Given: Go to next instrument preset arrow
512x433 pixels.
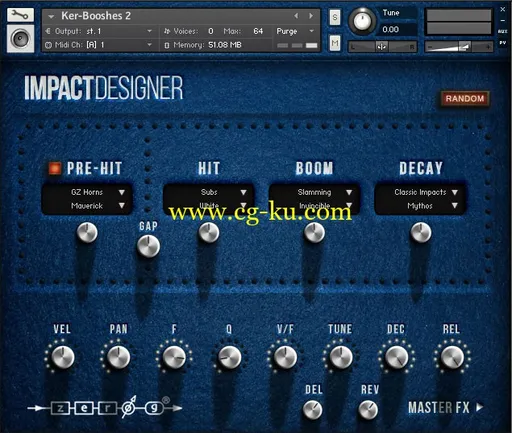Looking at the screenshot, I should [311, 16].
